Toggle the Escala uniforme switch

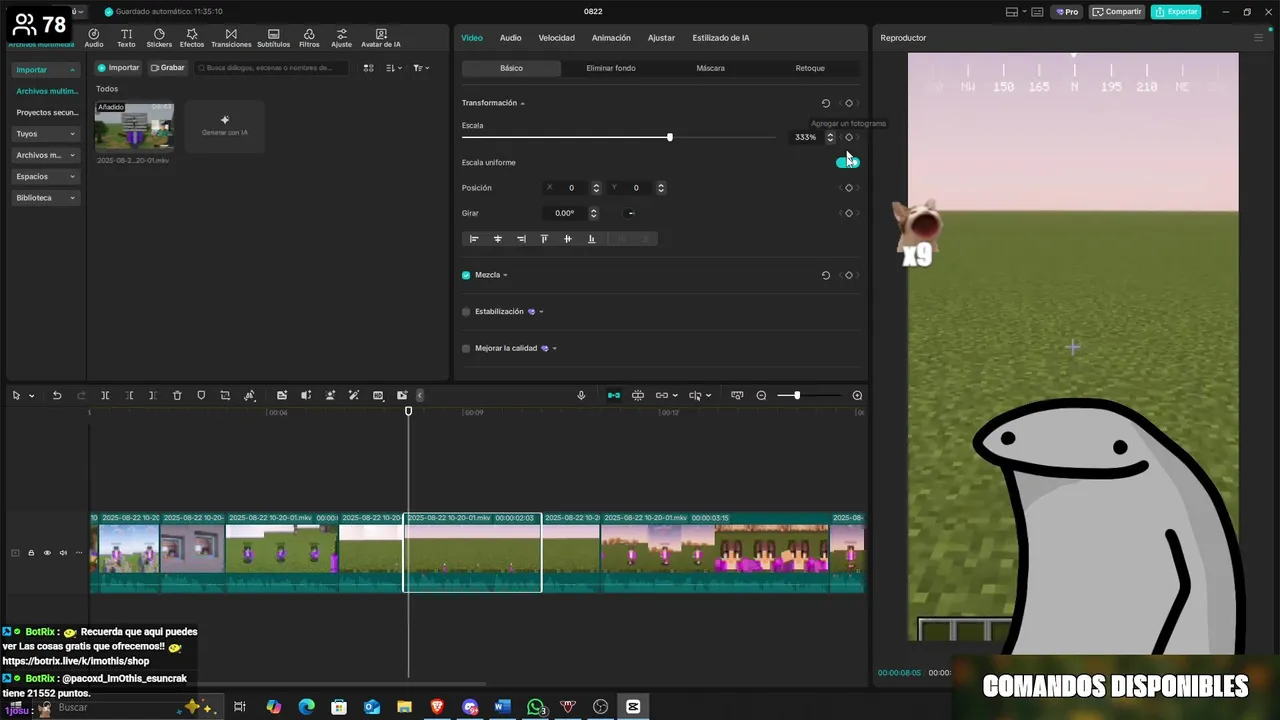point(847,162)
